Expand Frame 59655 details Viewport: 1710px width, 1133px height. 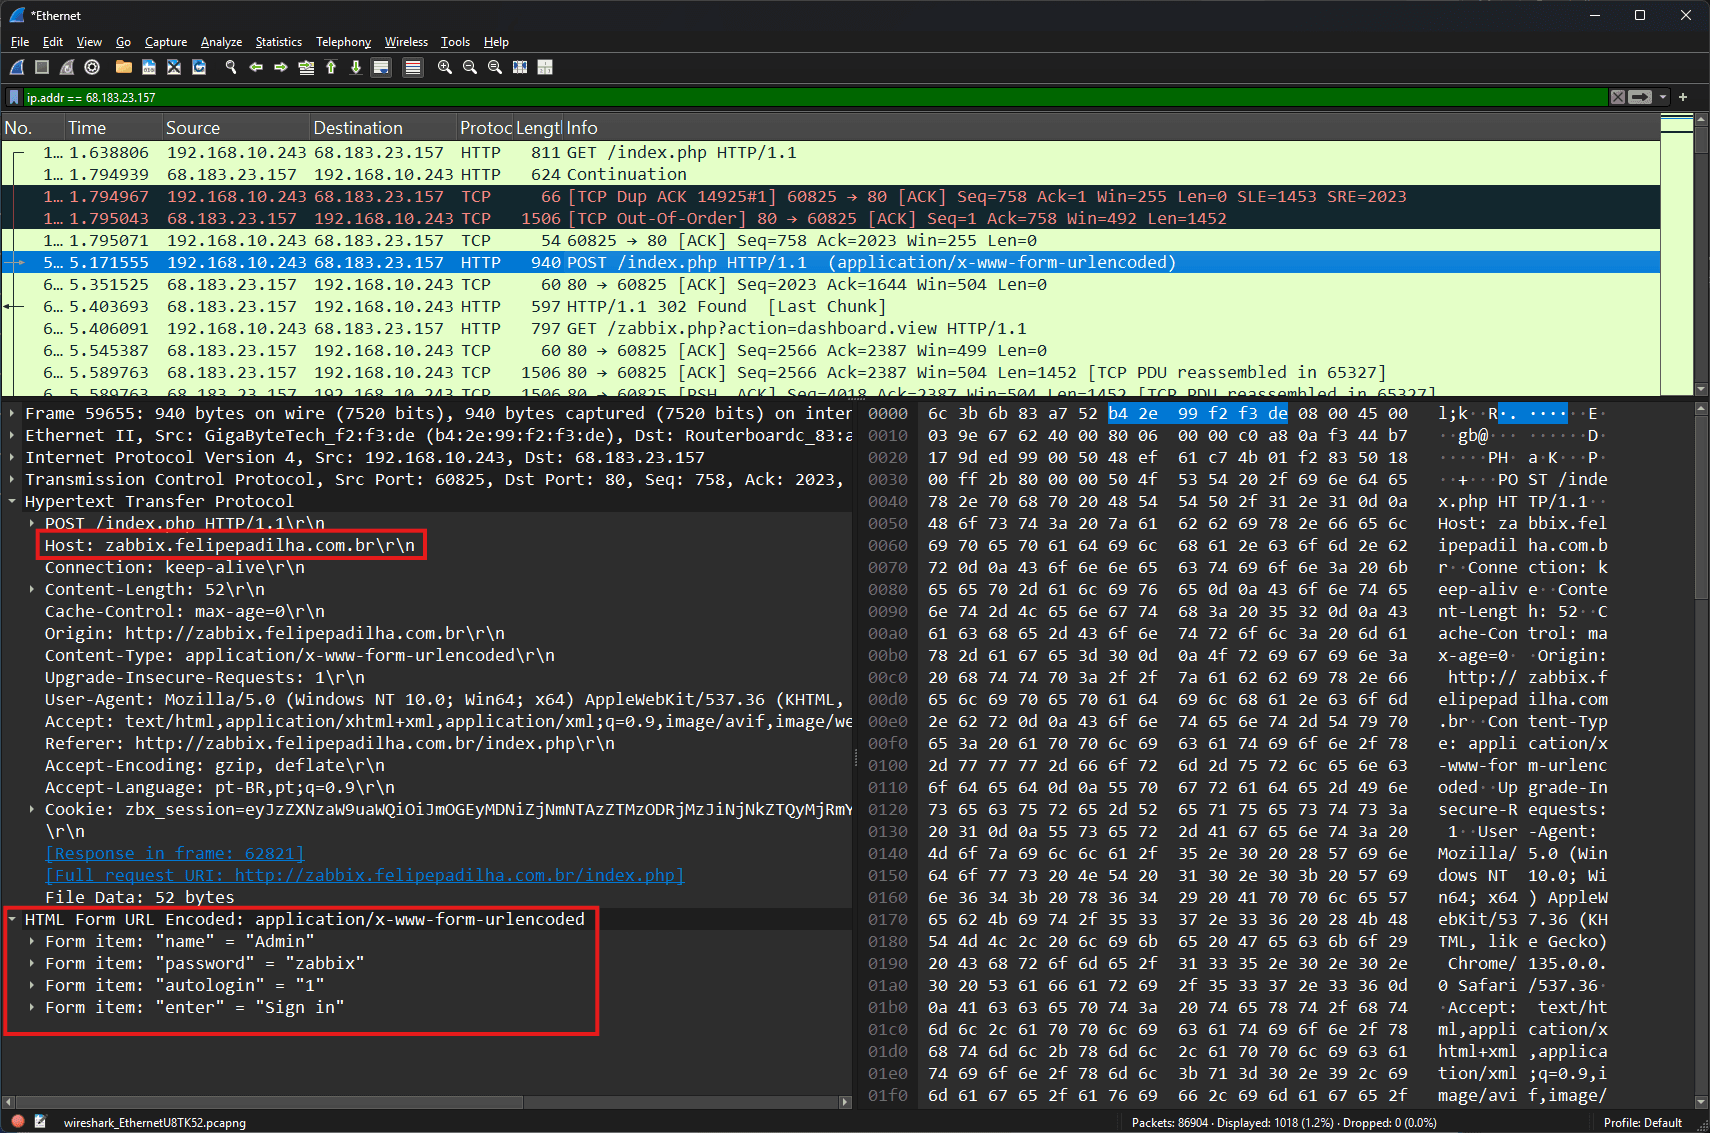[x=12, y=413]
